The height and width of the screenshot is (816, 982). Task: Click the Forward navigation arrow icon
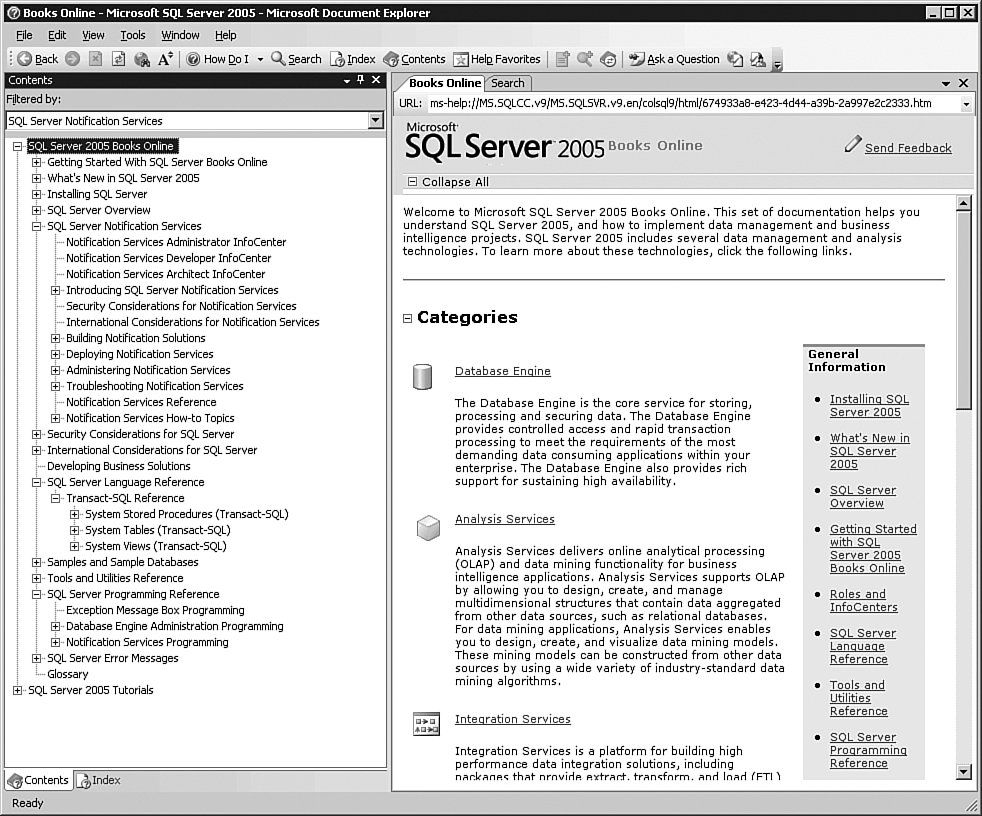coord(73,59)
